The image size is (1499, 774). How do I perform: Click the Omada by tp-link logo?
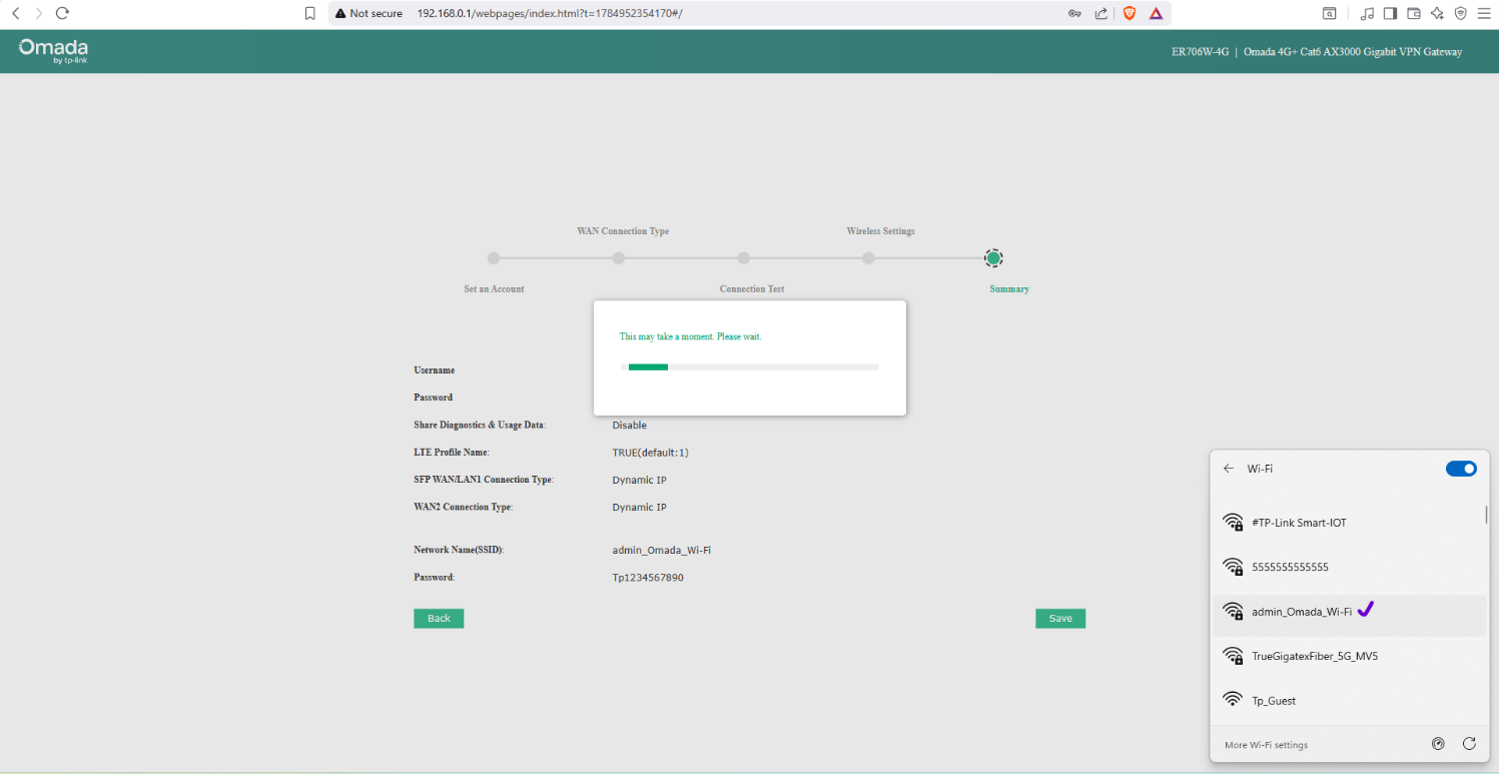click(x=53, y=50)
